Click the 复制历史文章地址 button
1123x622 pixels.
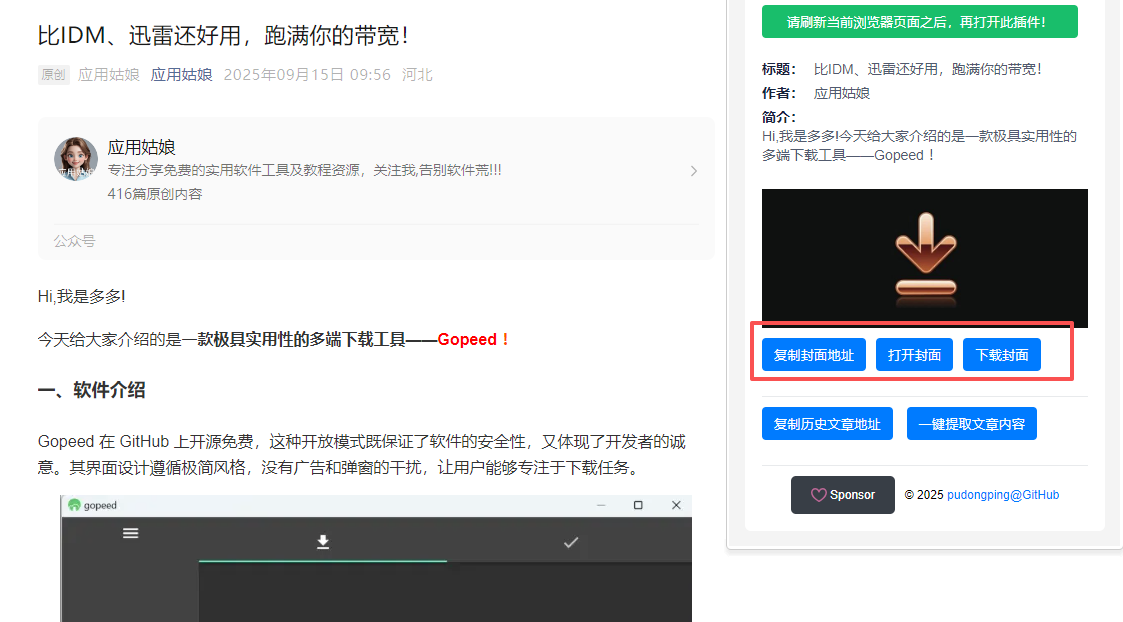click(x=826, y=424)
